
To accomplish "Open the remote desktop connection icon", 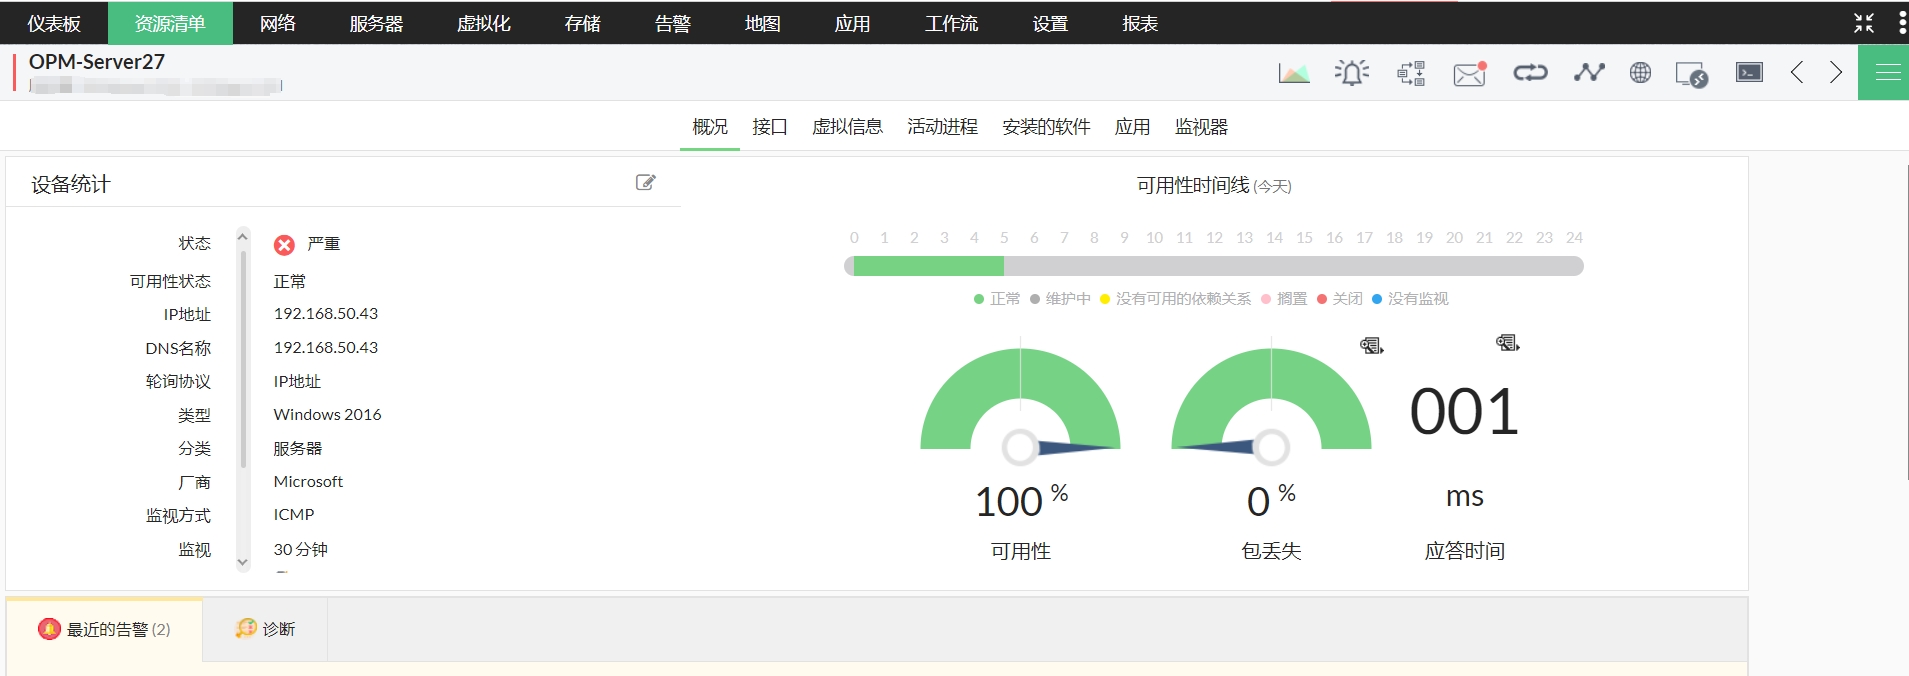I will (x=1691, y=74).
